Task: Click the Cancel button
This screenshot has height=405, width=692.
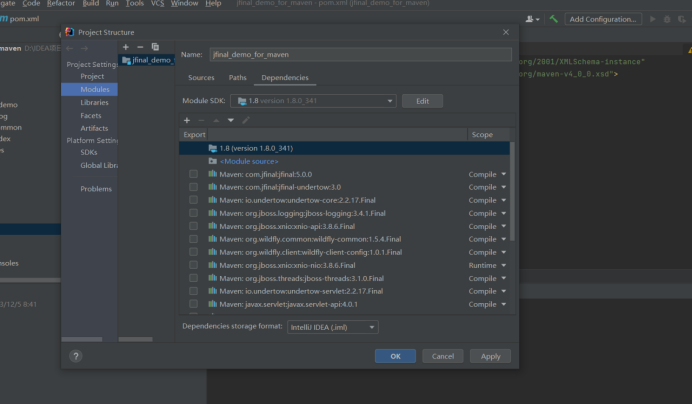Action: [x=443, y=356]
